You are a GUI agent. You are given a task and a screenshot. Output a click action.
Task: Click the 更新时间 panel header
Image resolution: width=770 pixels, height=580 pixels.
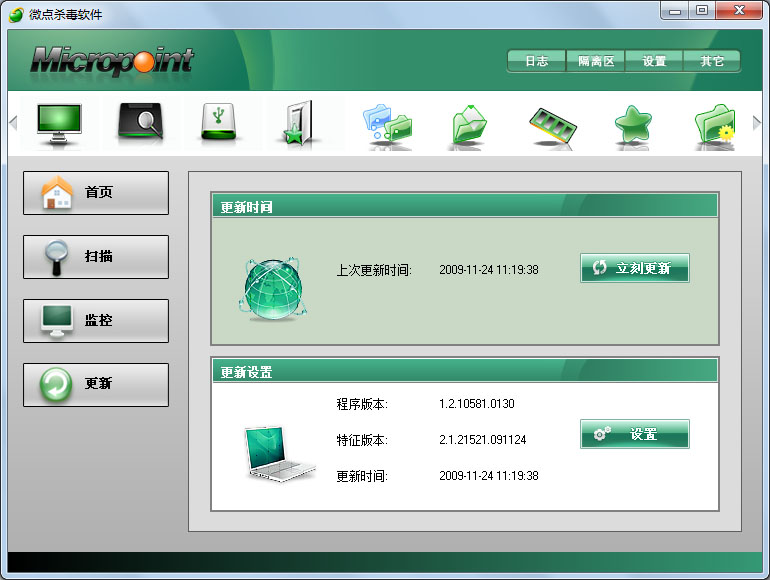coord(465,206)
